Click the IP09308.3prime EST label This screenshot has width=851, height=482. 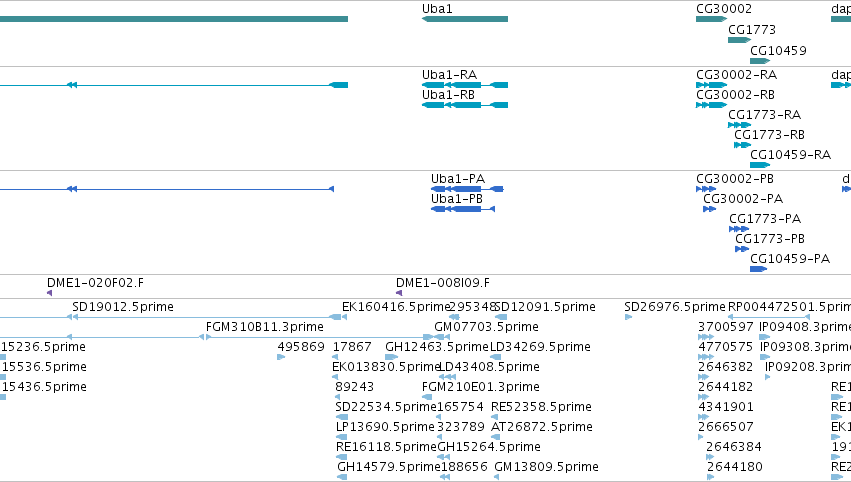(805, 347)
